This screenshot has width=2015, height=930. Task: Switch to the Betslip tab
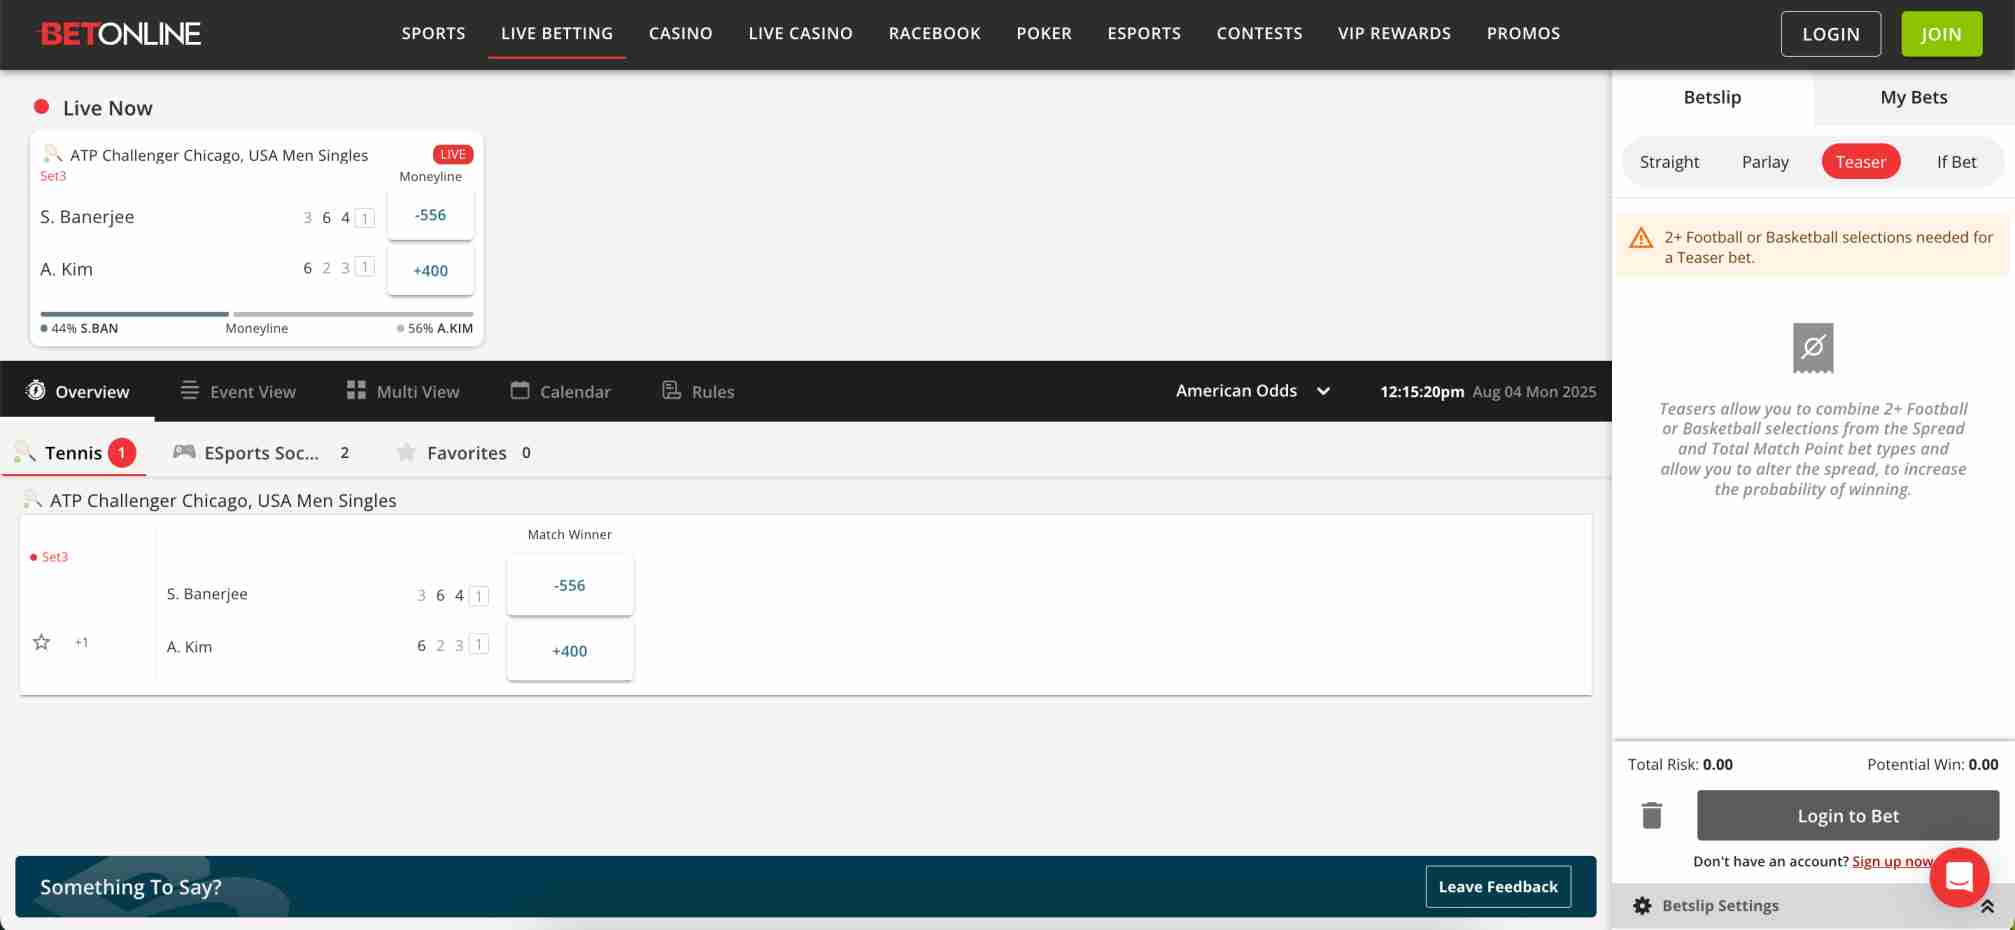pyautogui.click(x=1712, y=97)
